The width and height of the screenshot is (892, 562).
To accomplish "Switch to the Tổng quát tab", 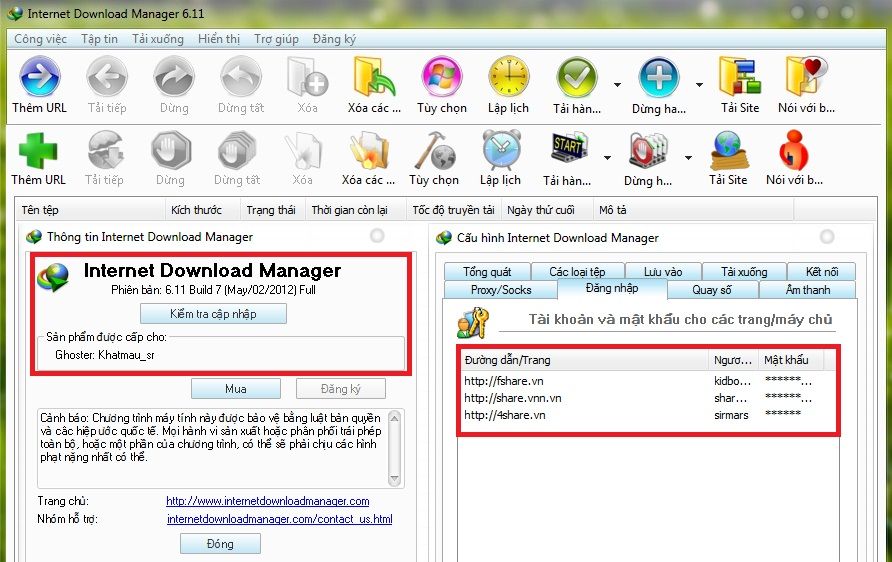I will [x=488, y=271].
